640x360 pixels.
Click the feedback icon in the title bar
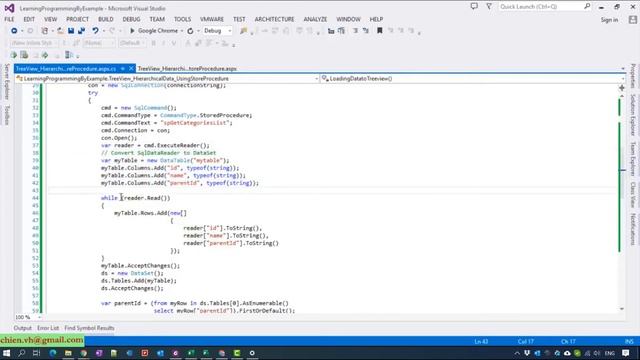tap(474, 7)
